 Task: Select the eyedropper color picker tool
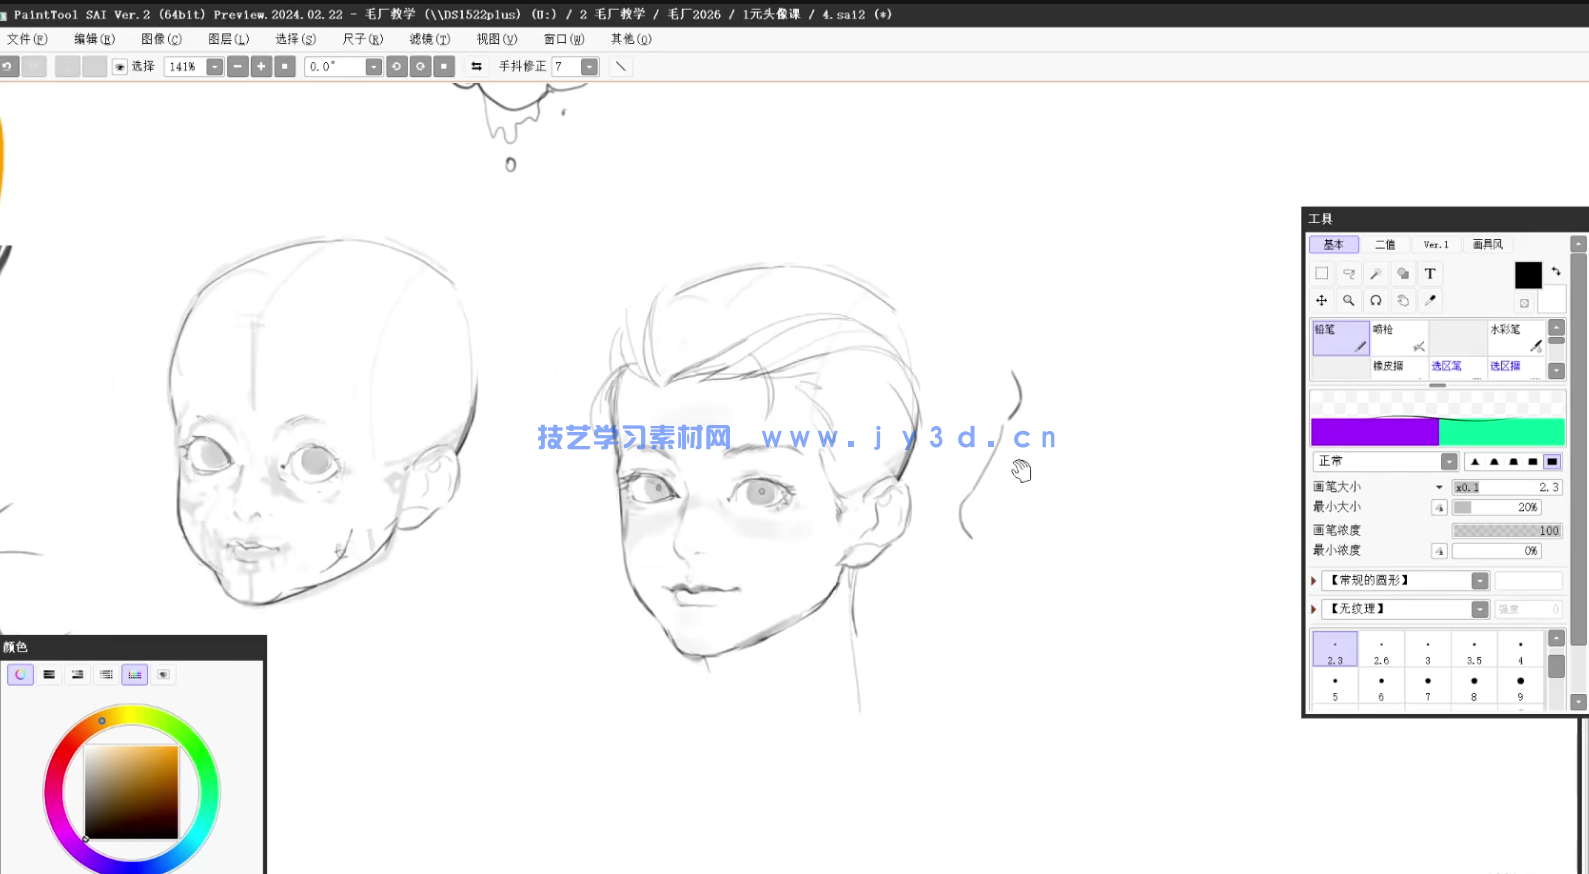[x=1430, y=300]
